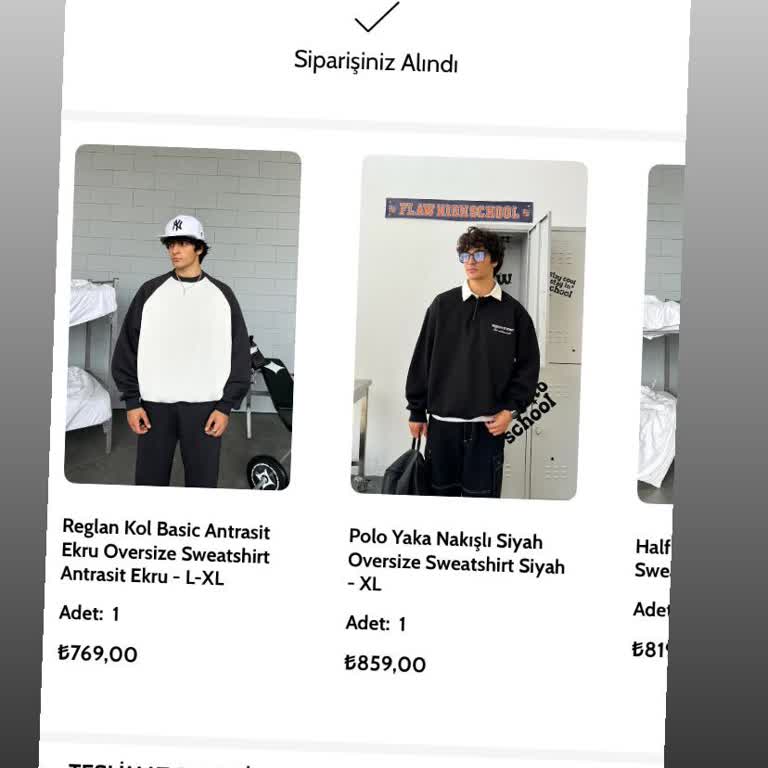Click the ₺859,00 price

pyautogui.click(x=385, y=664)
